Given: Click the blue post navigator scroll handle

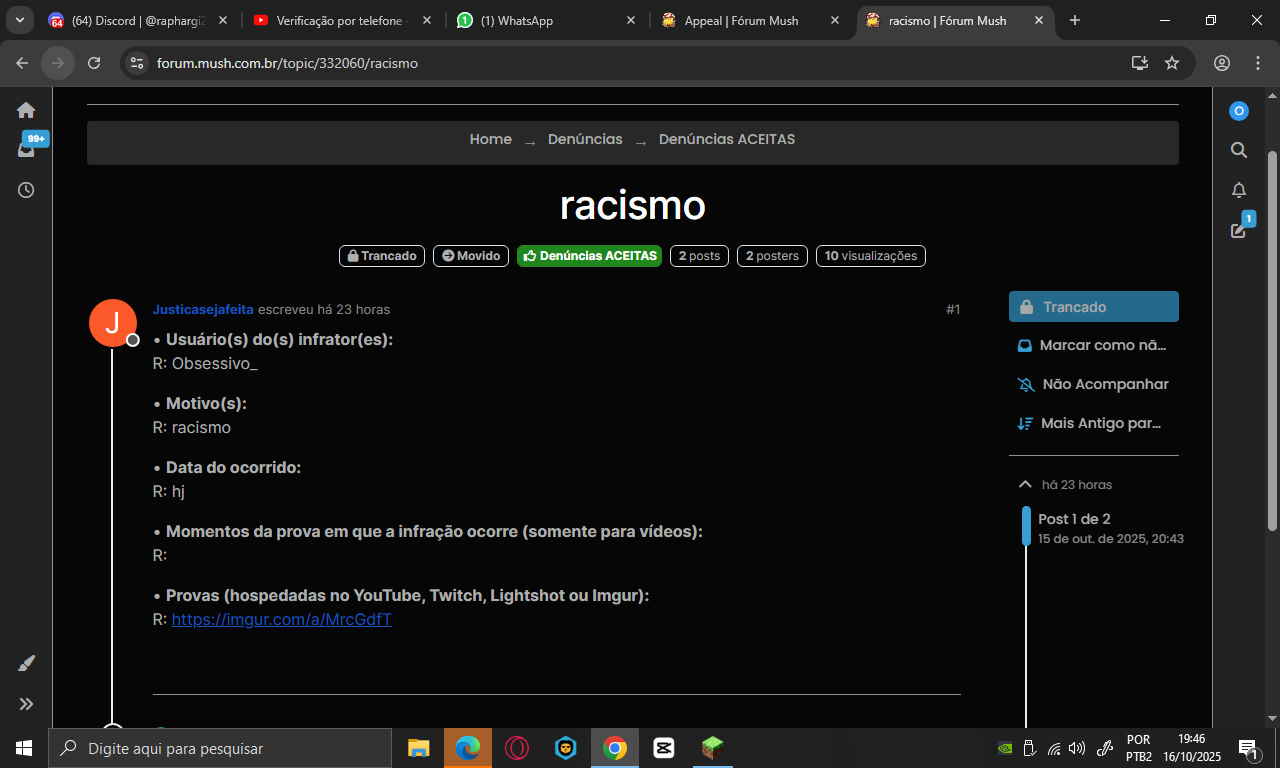Looking at the screenshot, I should point(1026,526).
